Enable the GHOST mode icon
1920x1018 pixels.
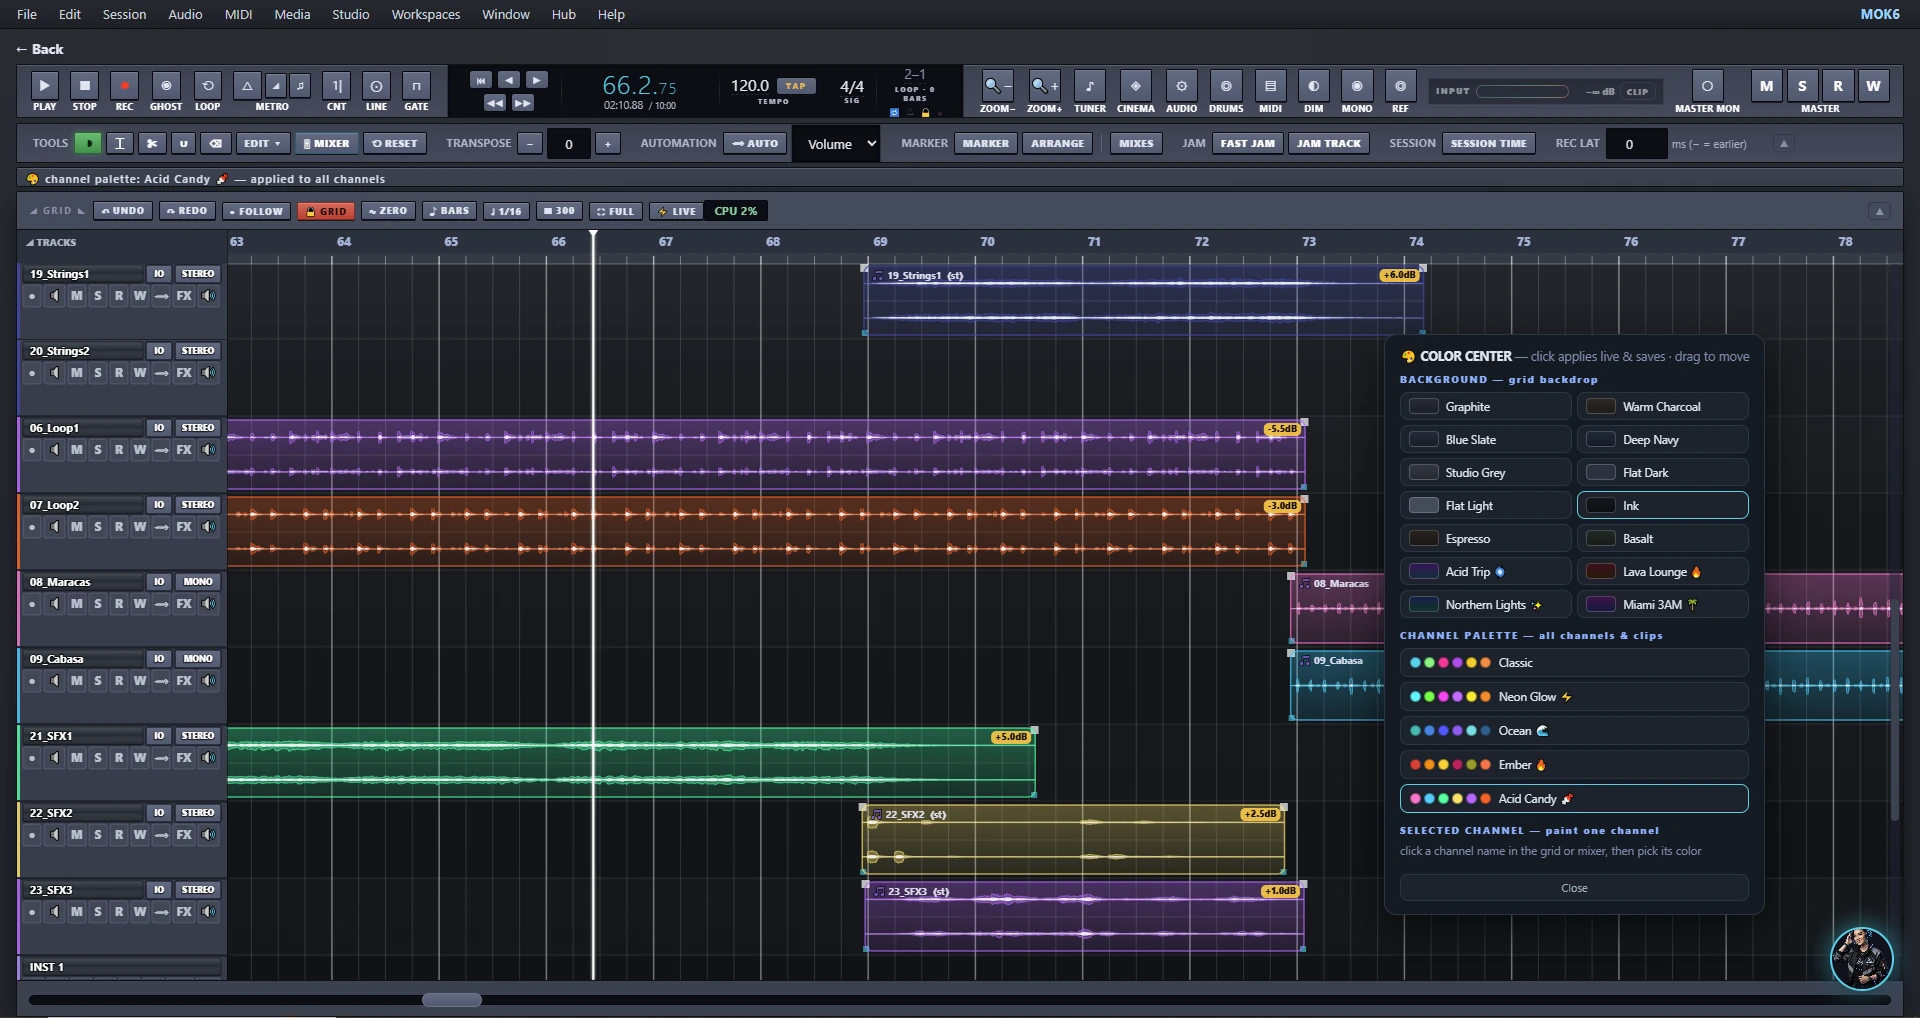click(x=166, y=86)
